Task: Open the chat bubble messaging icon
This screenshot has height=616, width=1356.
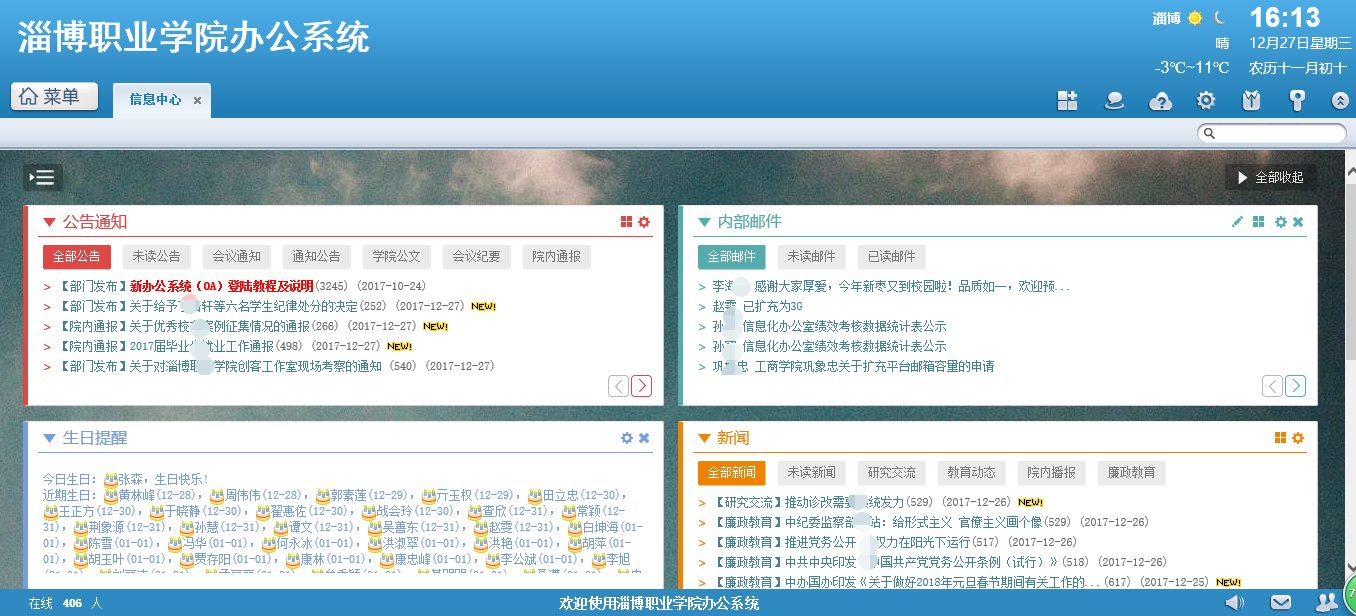Action: point(1114,100)
